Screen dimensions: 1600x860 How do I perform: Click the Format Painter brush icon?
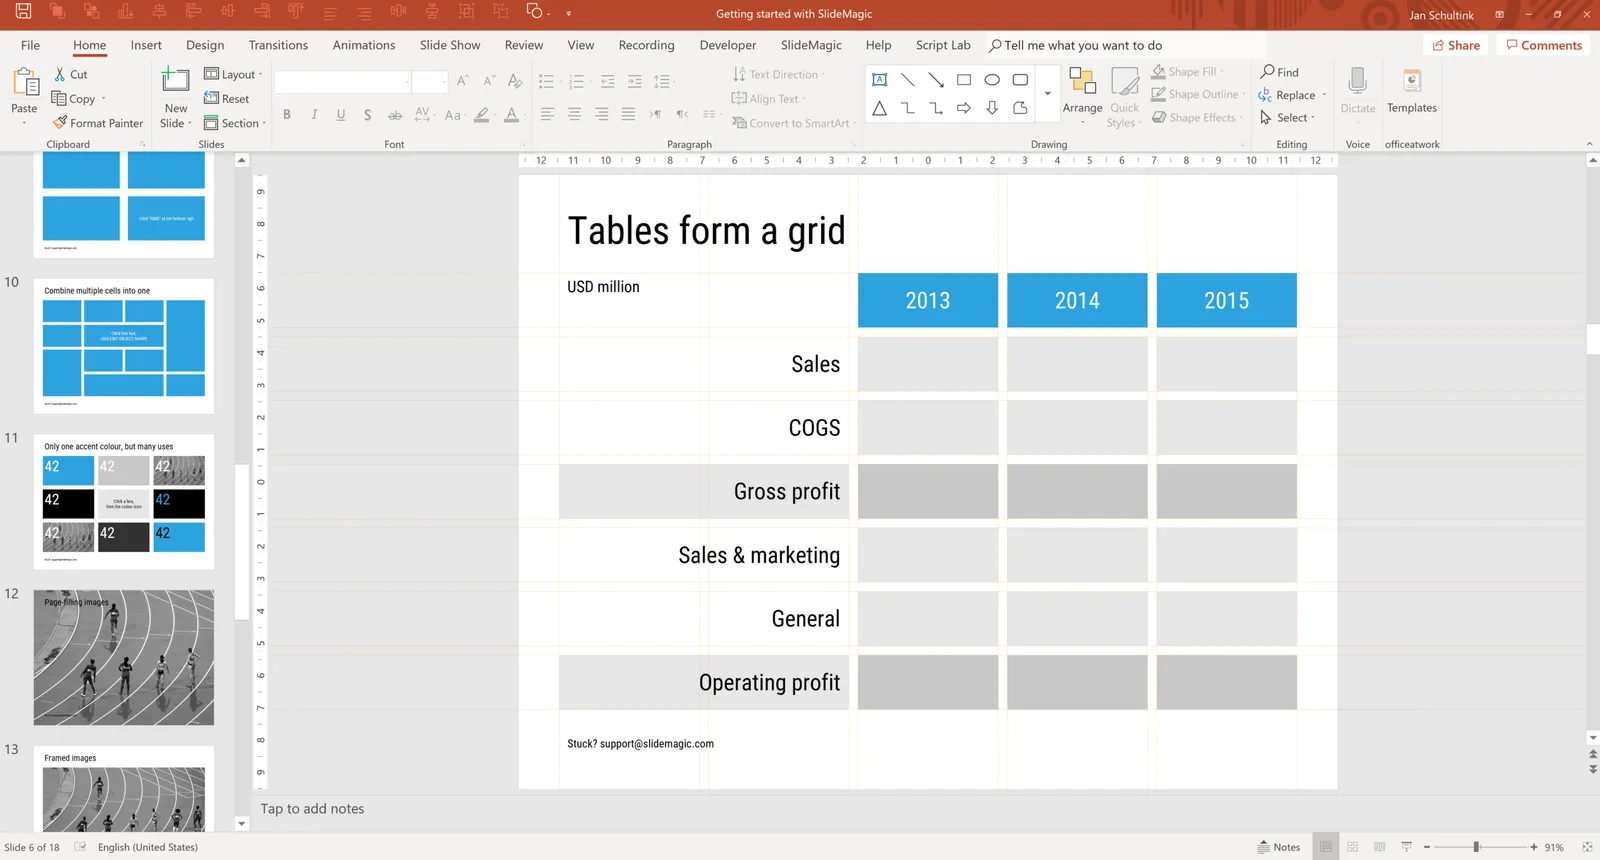click(x=60, y=123)
